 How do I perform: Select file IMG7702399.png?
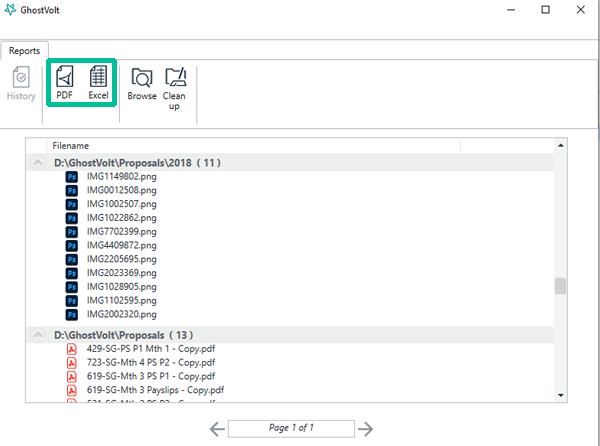coord(122,232)
